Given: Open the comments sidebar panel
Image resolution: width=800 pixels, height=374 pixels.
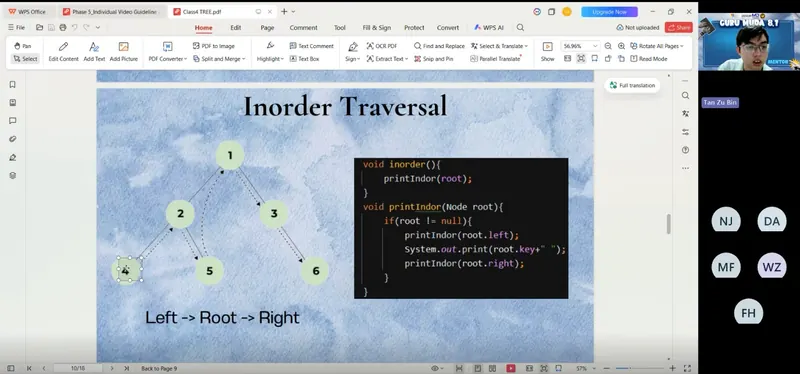Looking at the screenshot, I should 13,121.
